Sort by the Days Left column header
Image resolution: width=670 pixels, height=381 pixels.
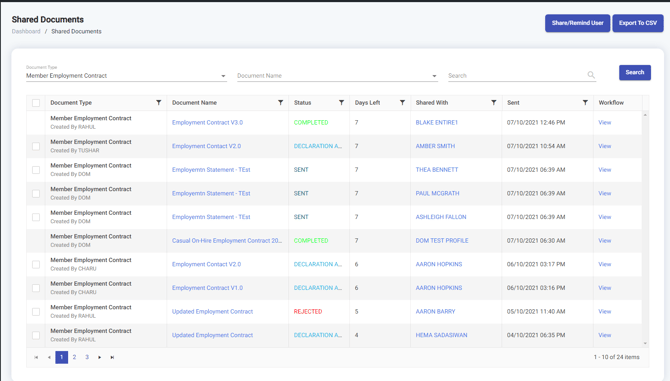tap(367, 103)
